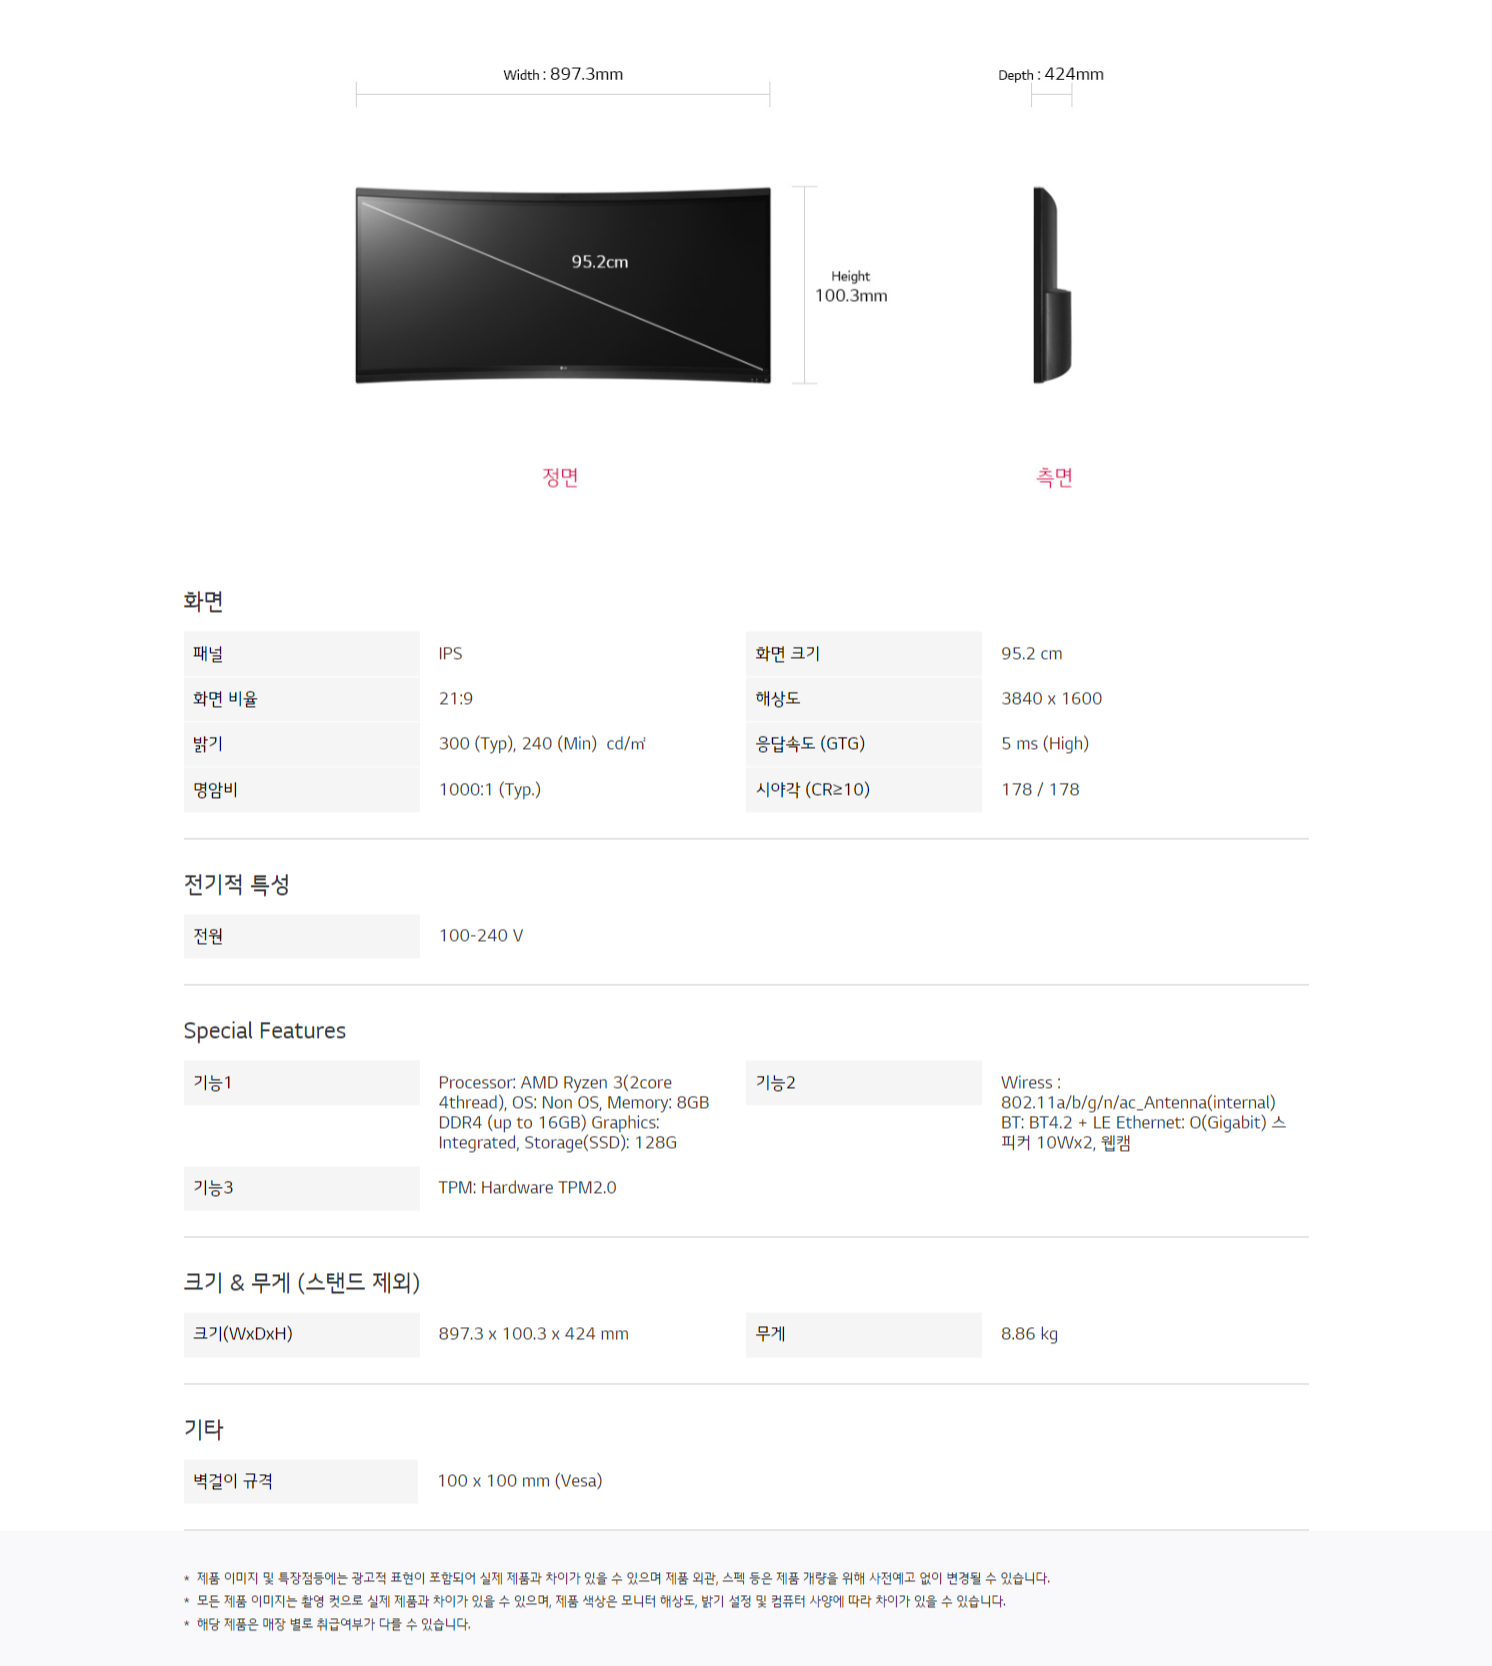Screen dimensions: 1492x1666
Task: Click the 화면 section heading
Action: 203,601
